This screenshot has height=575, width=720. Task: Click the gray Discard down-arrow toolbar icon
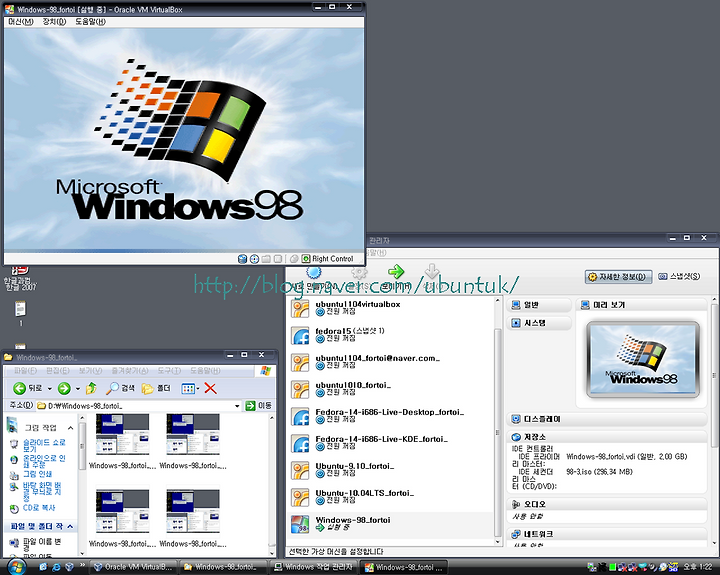click(x=432, y=271)
